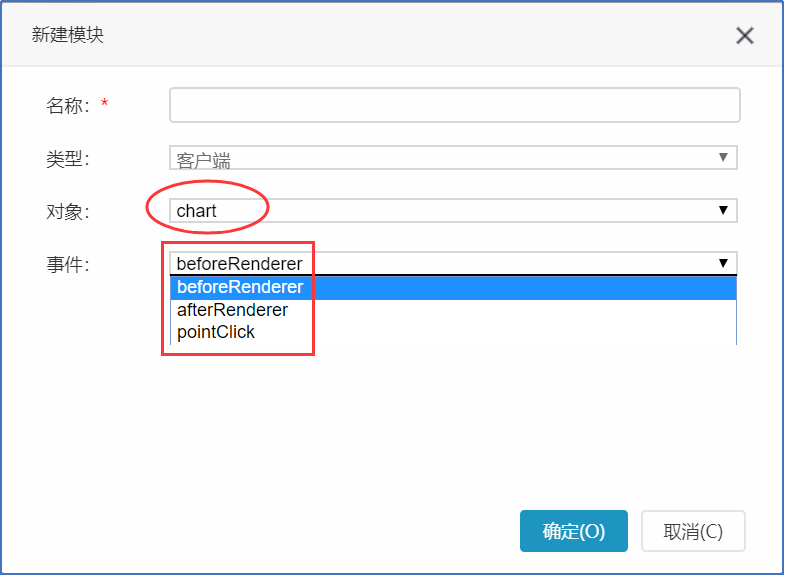Click the 事件 label
Screen dimensions: 785x576
coord(68,264)
